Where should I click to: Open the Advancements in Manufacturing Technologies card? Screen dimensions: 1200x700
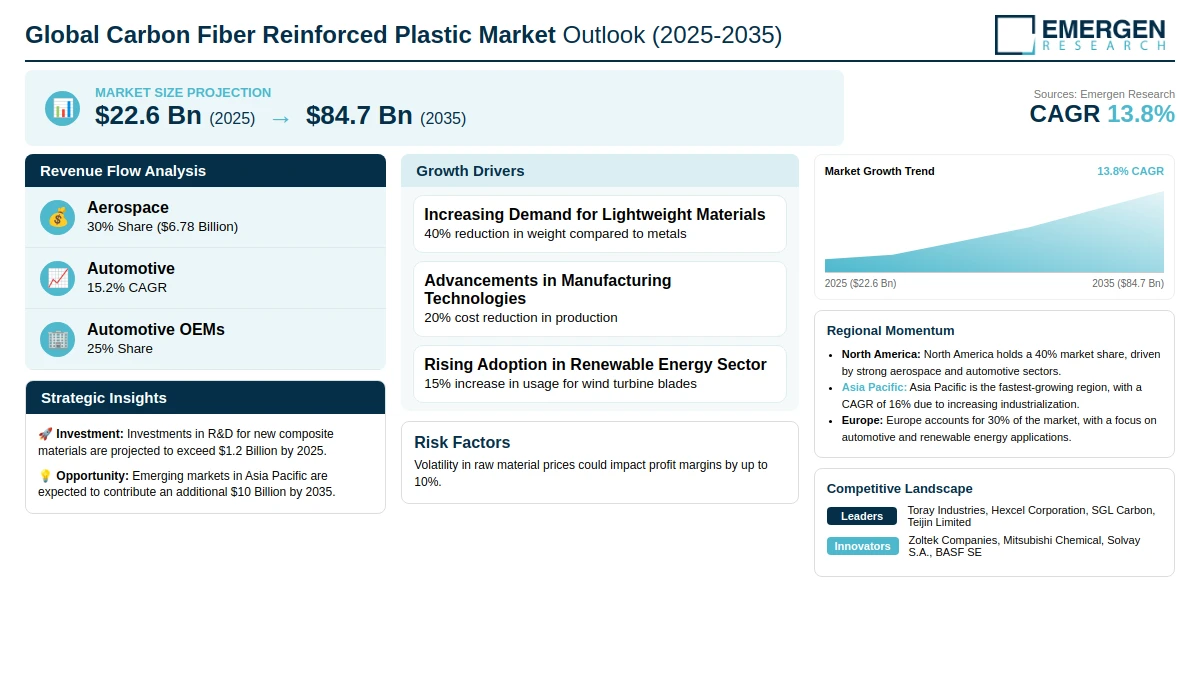click(599, 299)
